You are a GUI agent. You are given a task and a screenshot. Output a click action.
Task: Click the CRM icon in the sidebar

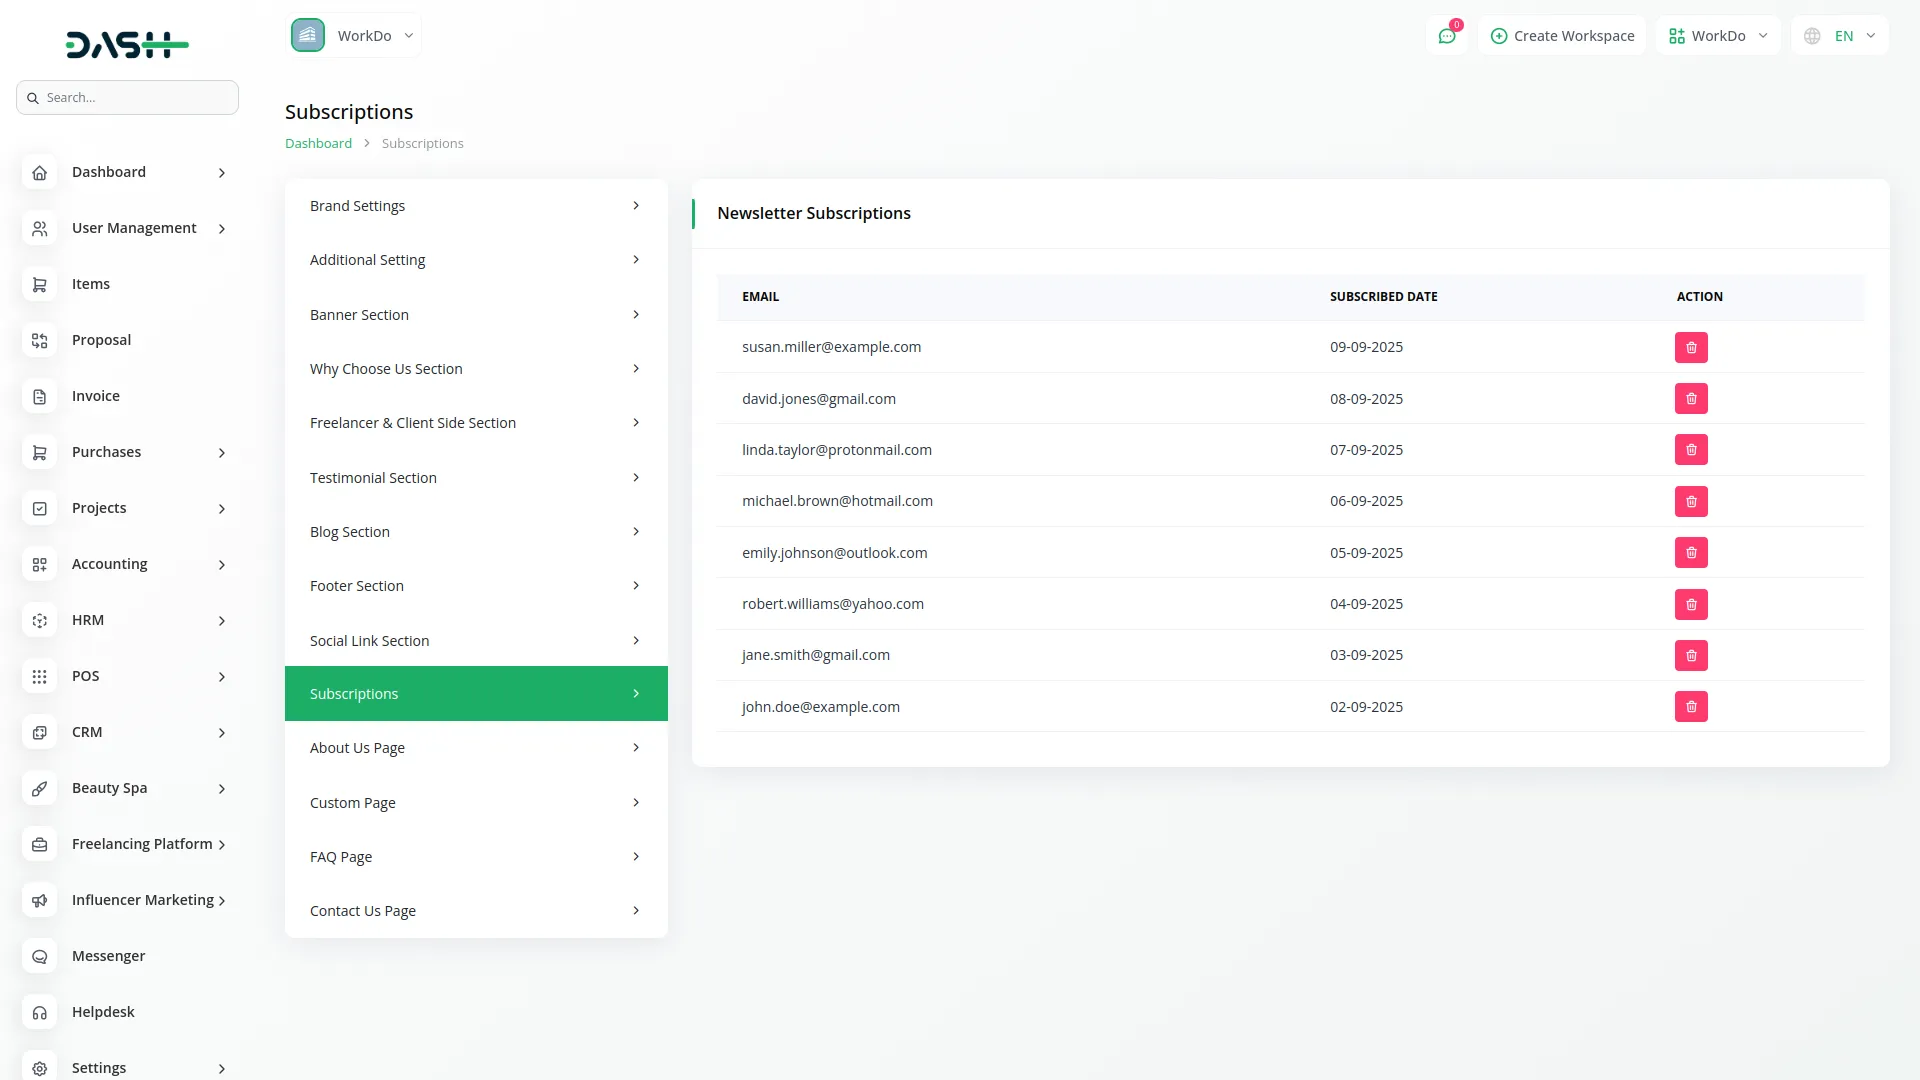[x=39, y=732]
